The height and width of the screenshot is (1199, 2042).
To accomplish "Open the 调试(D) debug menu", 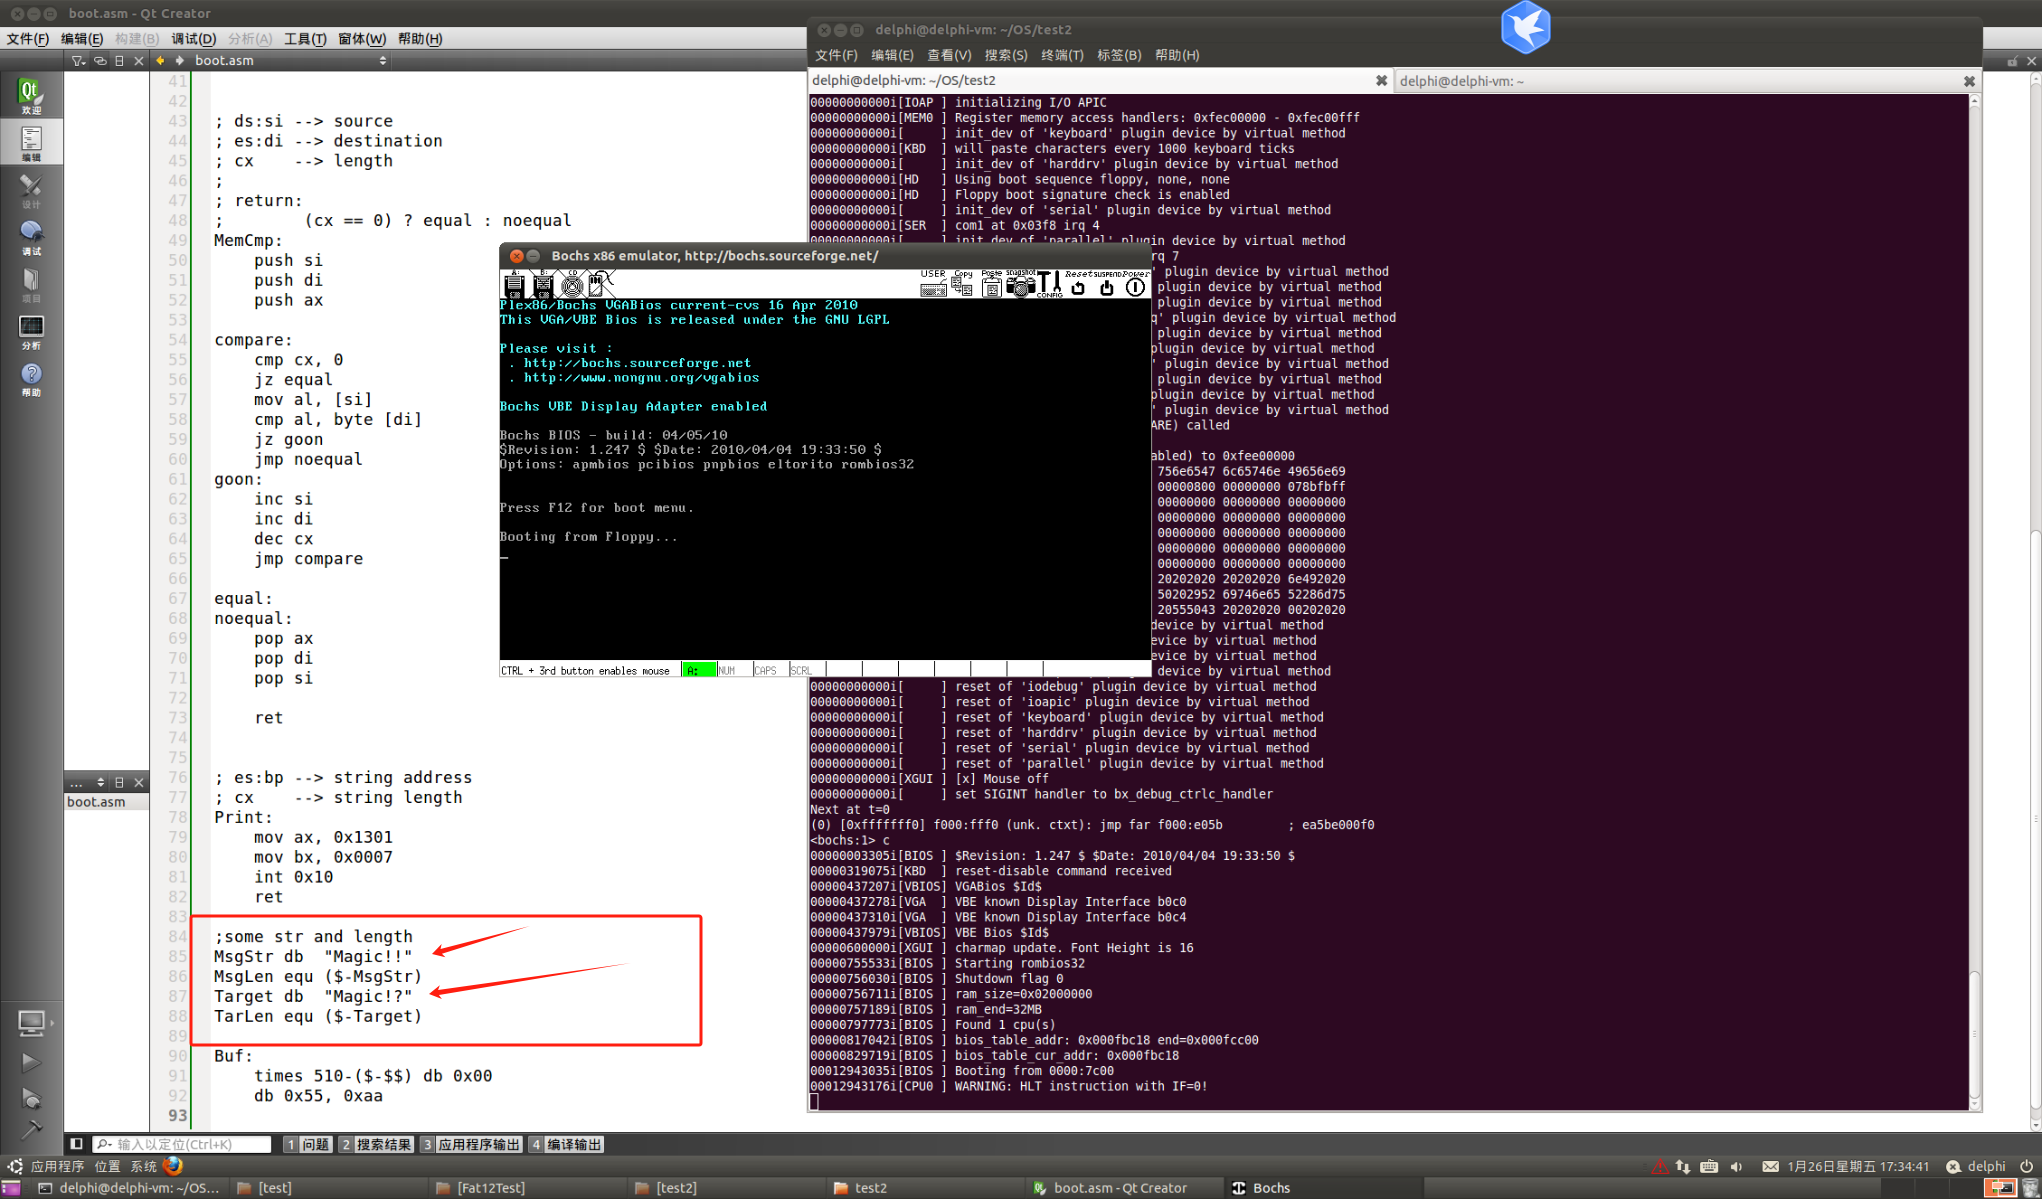I will [193, 38].
